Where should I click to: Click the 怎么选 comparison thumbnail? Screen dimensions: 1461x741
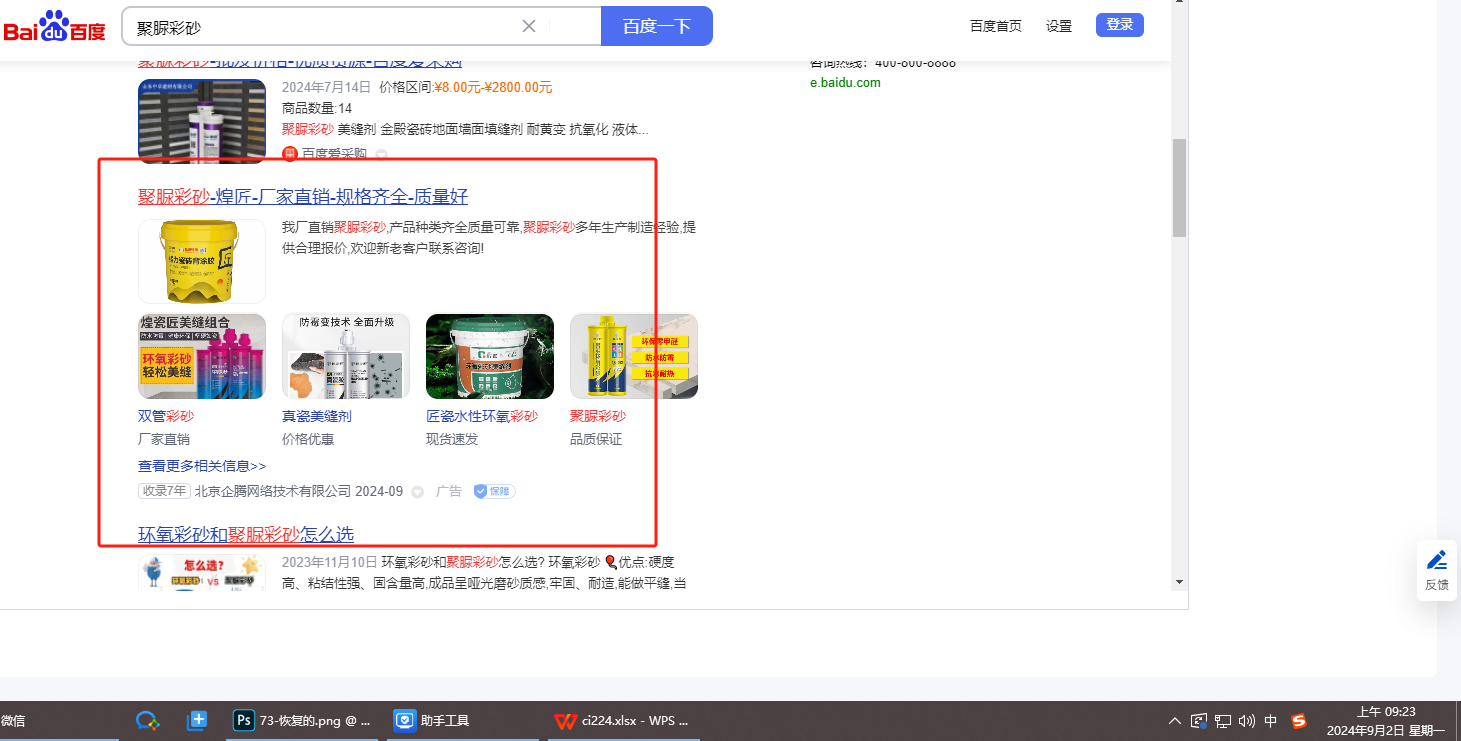(x=202, y=572)
